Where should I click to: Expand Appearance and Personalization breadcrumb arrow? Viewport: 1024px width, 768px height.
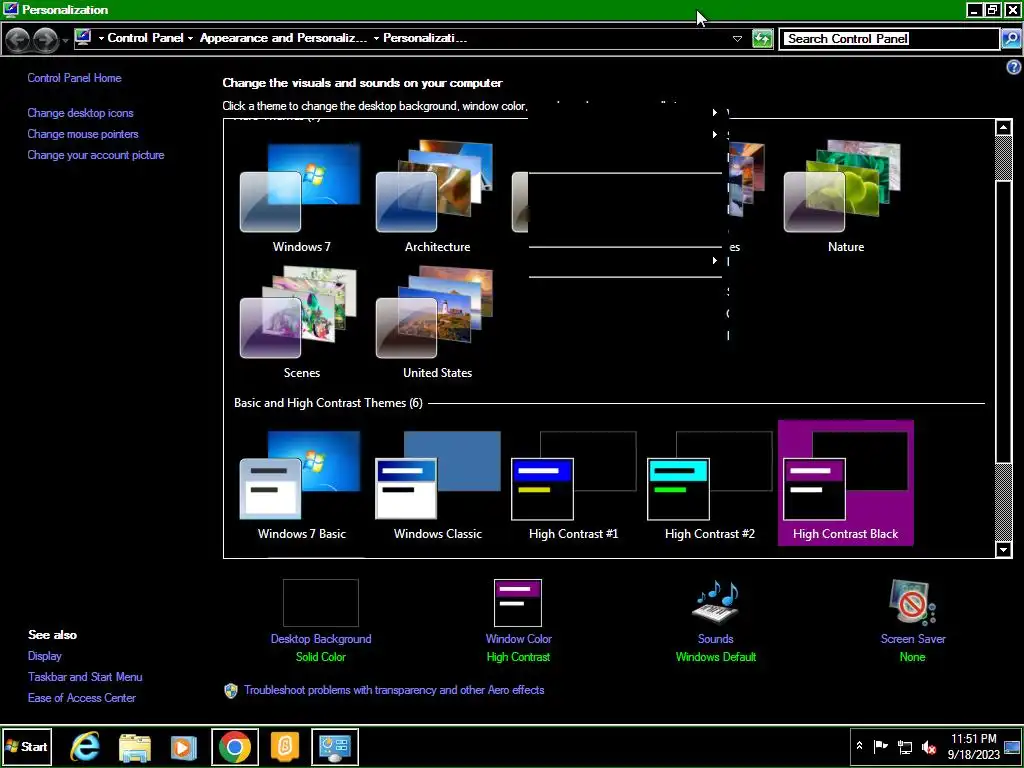[376, 39]
